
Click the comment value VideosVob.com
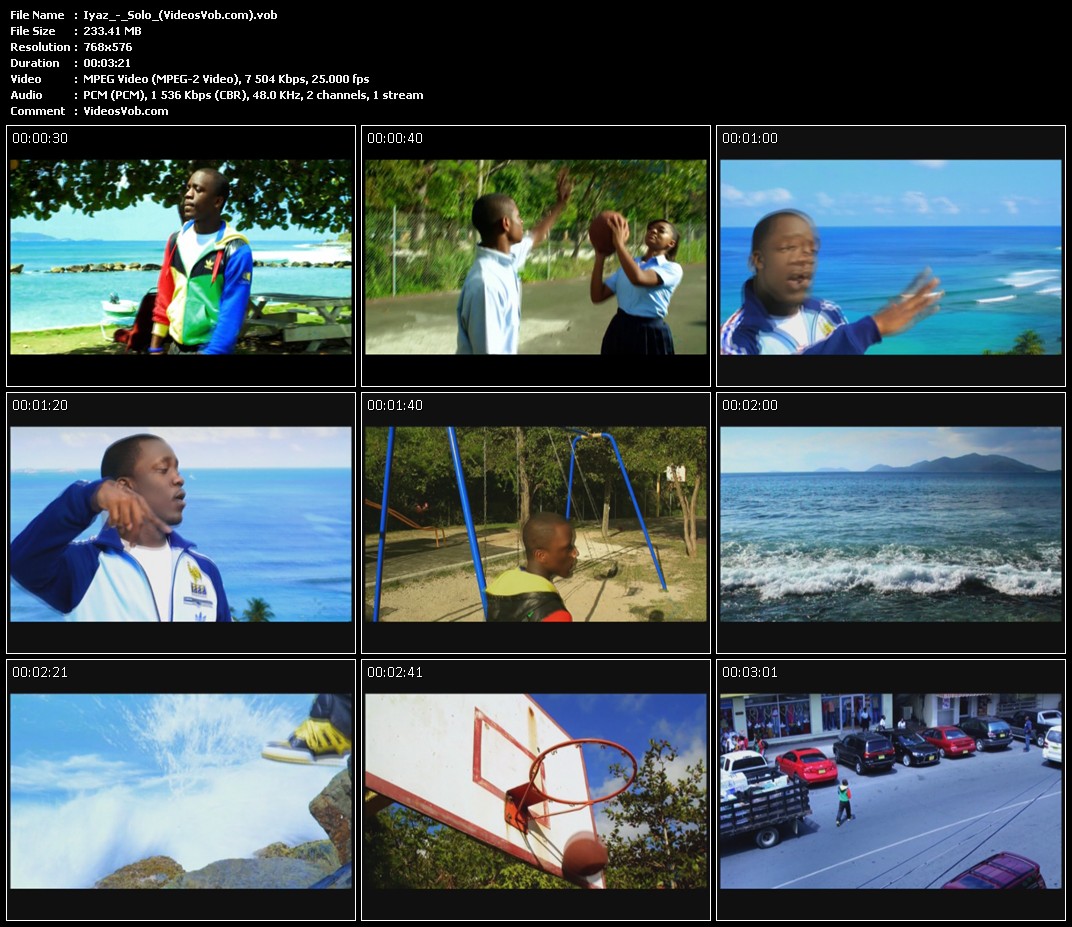126,111
